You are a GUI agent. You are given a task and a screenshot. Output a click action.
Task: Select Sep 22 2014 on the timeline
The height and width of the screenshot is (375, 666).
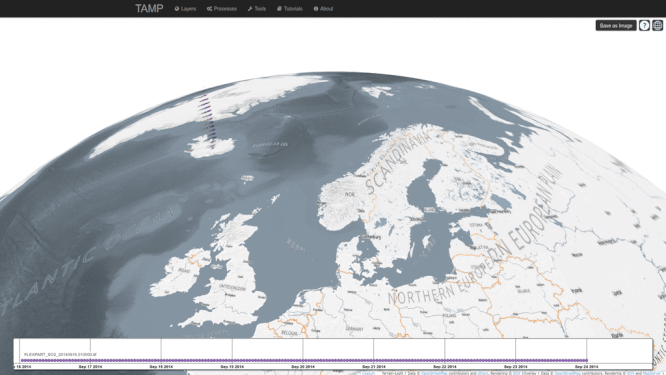[x=445, y=366]
